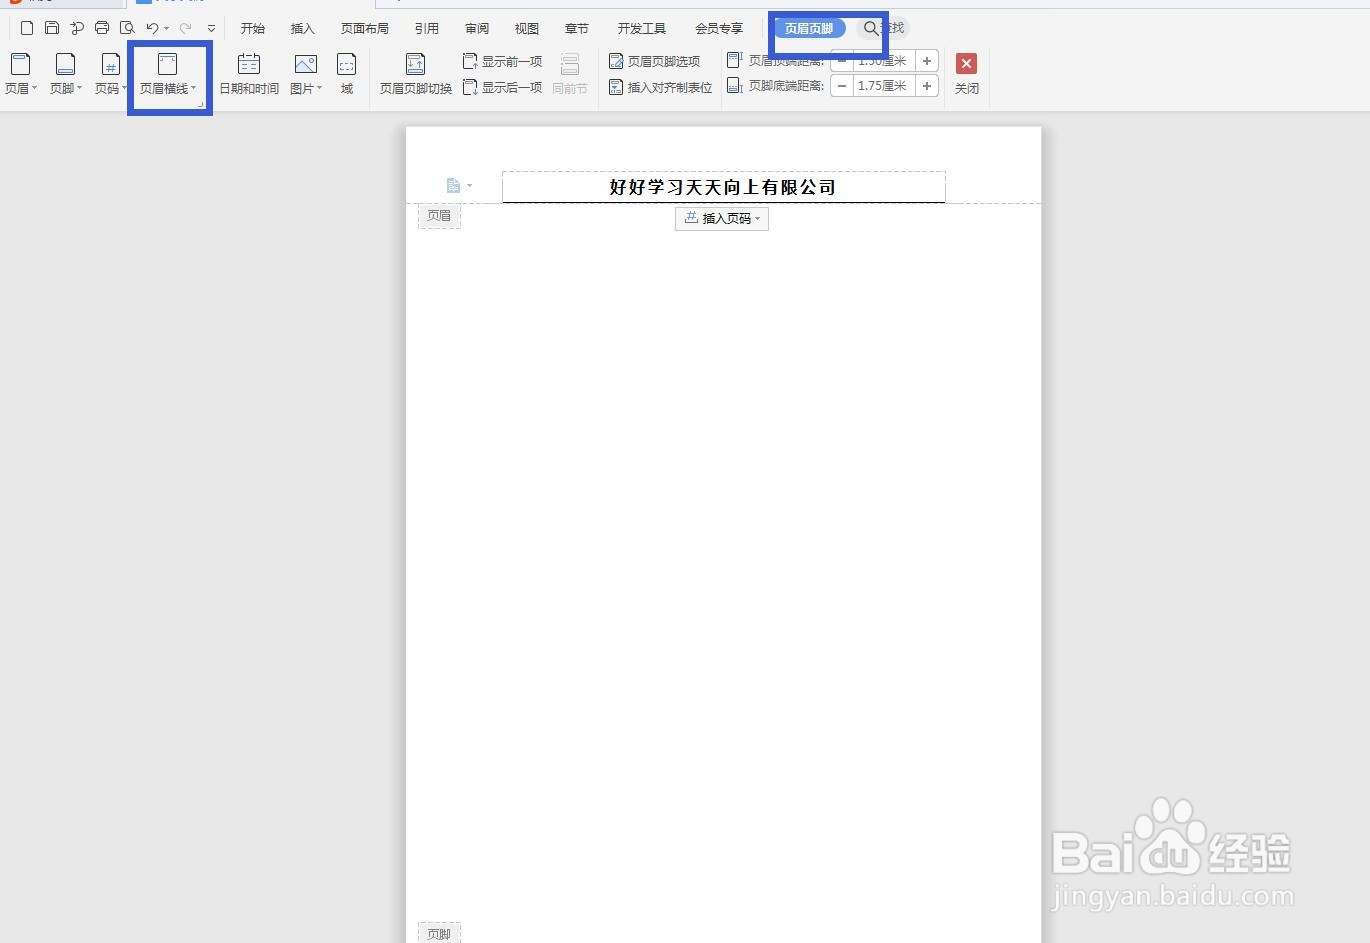Image resolution: width=1370 pixels, height=943 pixels.
Task: Show the previous header item (显示前一项)
Action: click(503, 60)
